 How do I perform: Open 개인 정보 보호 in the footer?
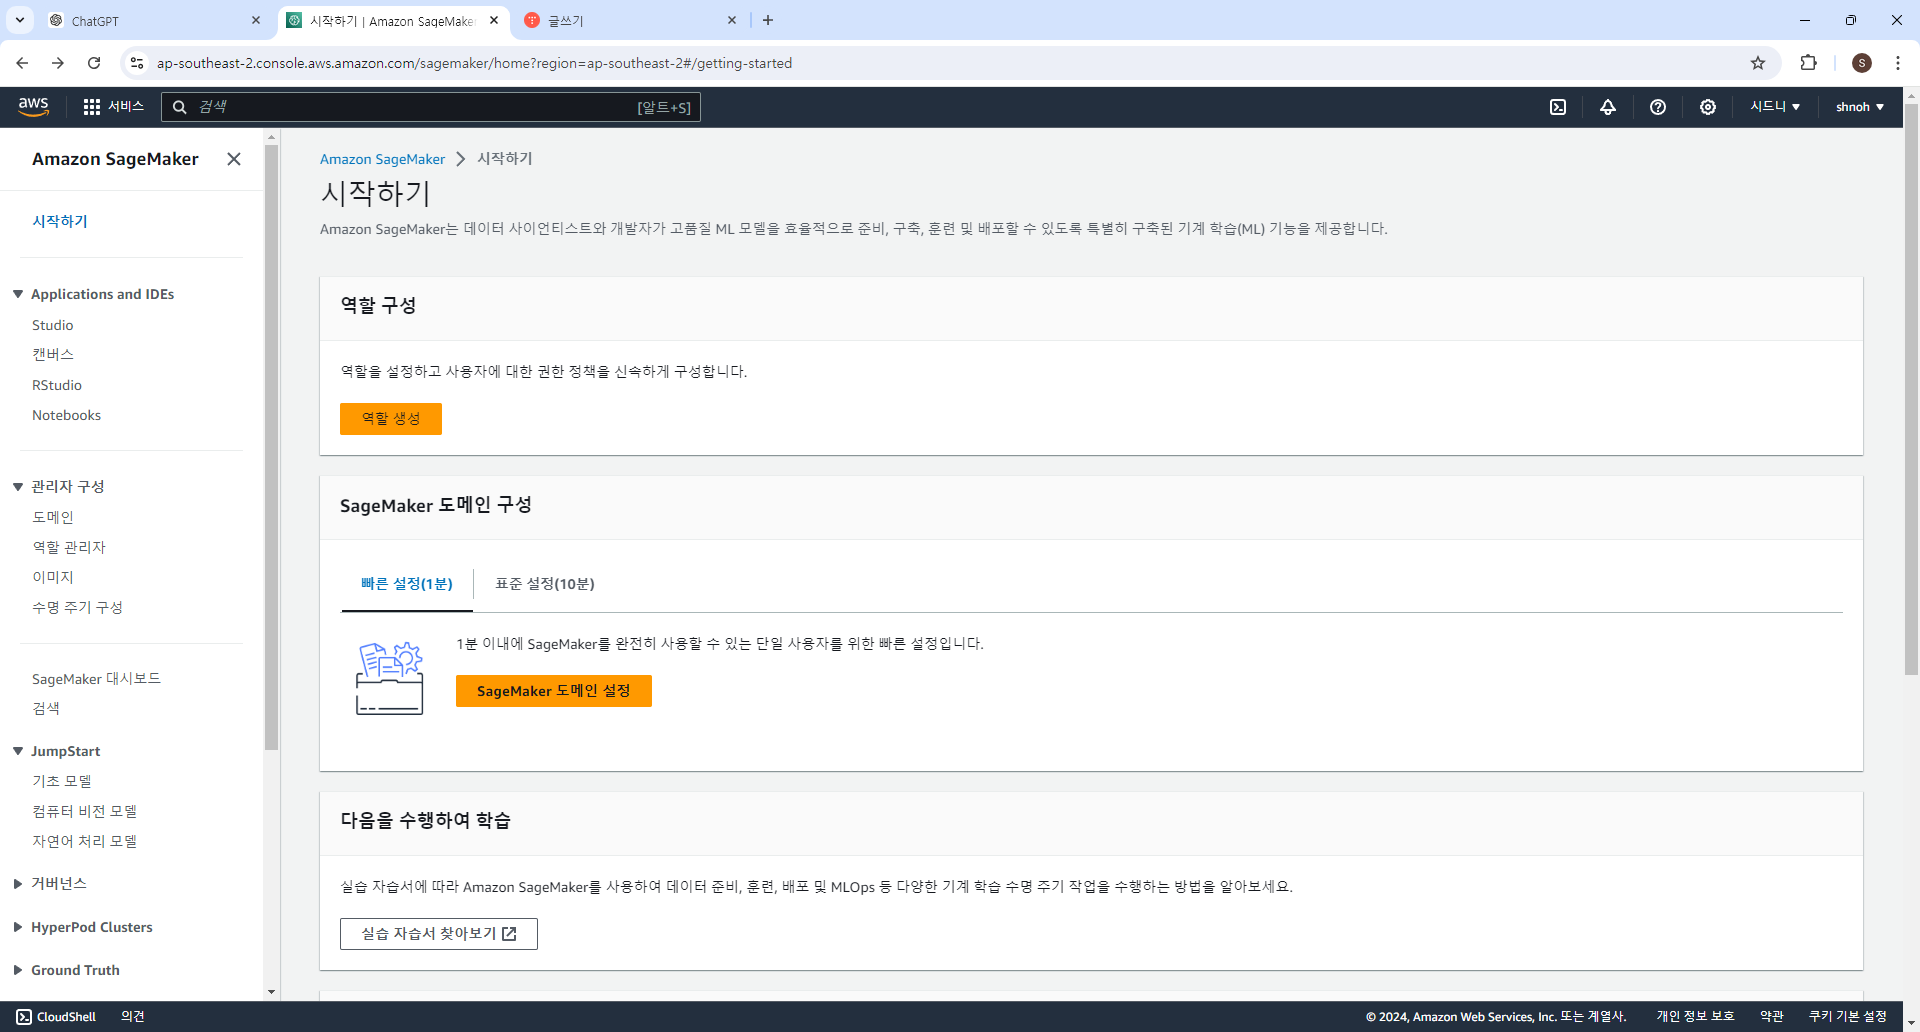click(1695, 1017)
